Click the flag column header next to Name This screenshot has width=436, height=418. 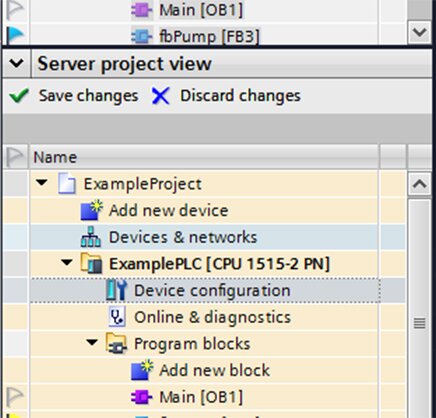(15, 157)
